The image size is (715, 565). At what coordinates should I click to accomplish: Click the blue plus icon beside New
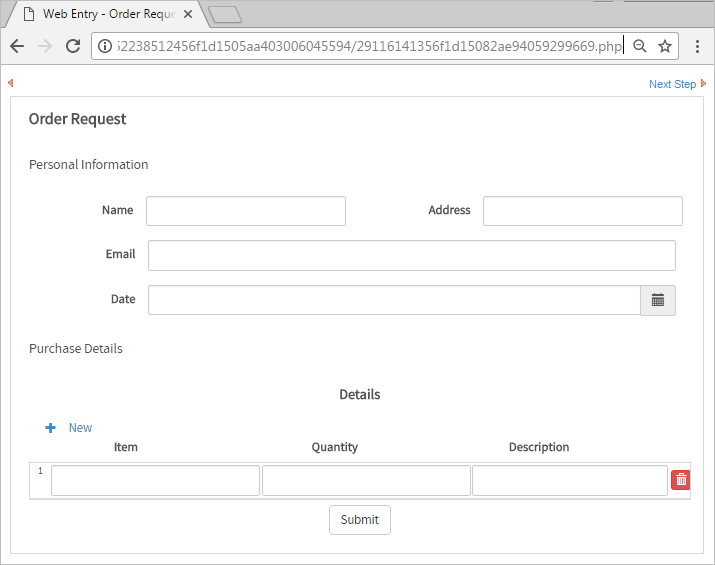coord(51,428)
